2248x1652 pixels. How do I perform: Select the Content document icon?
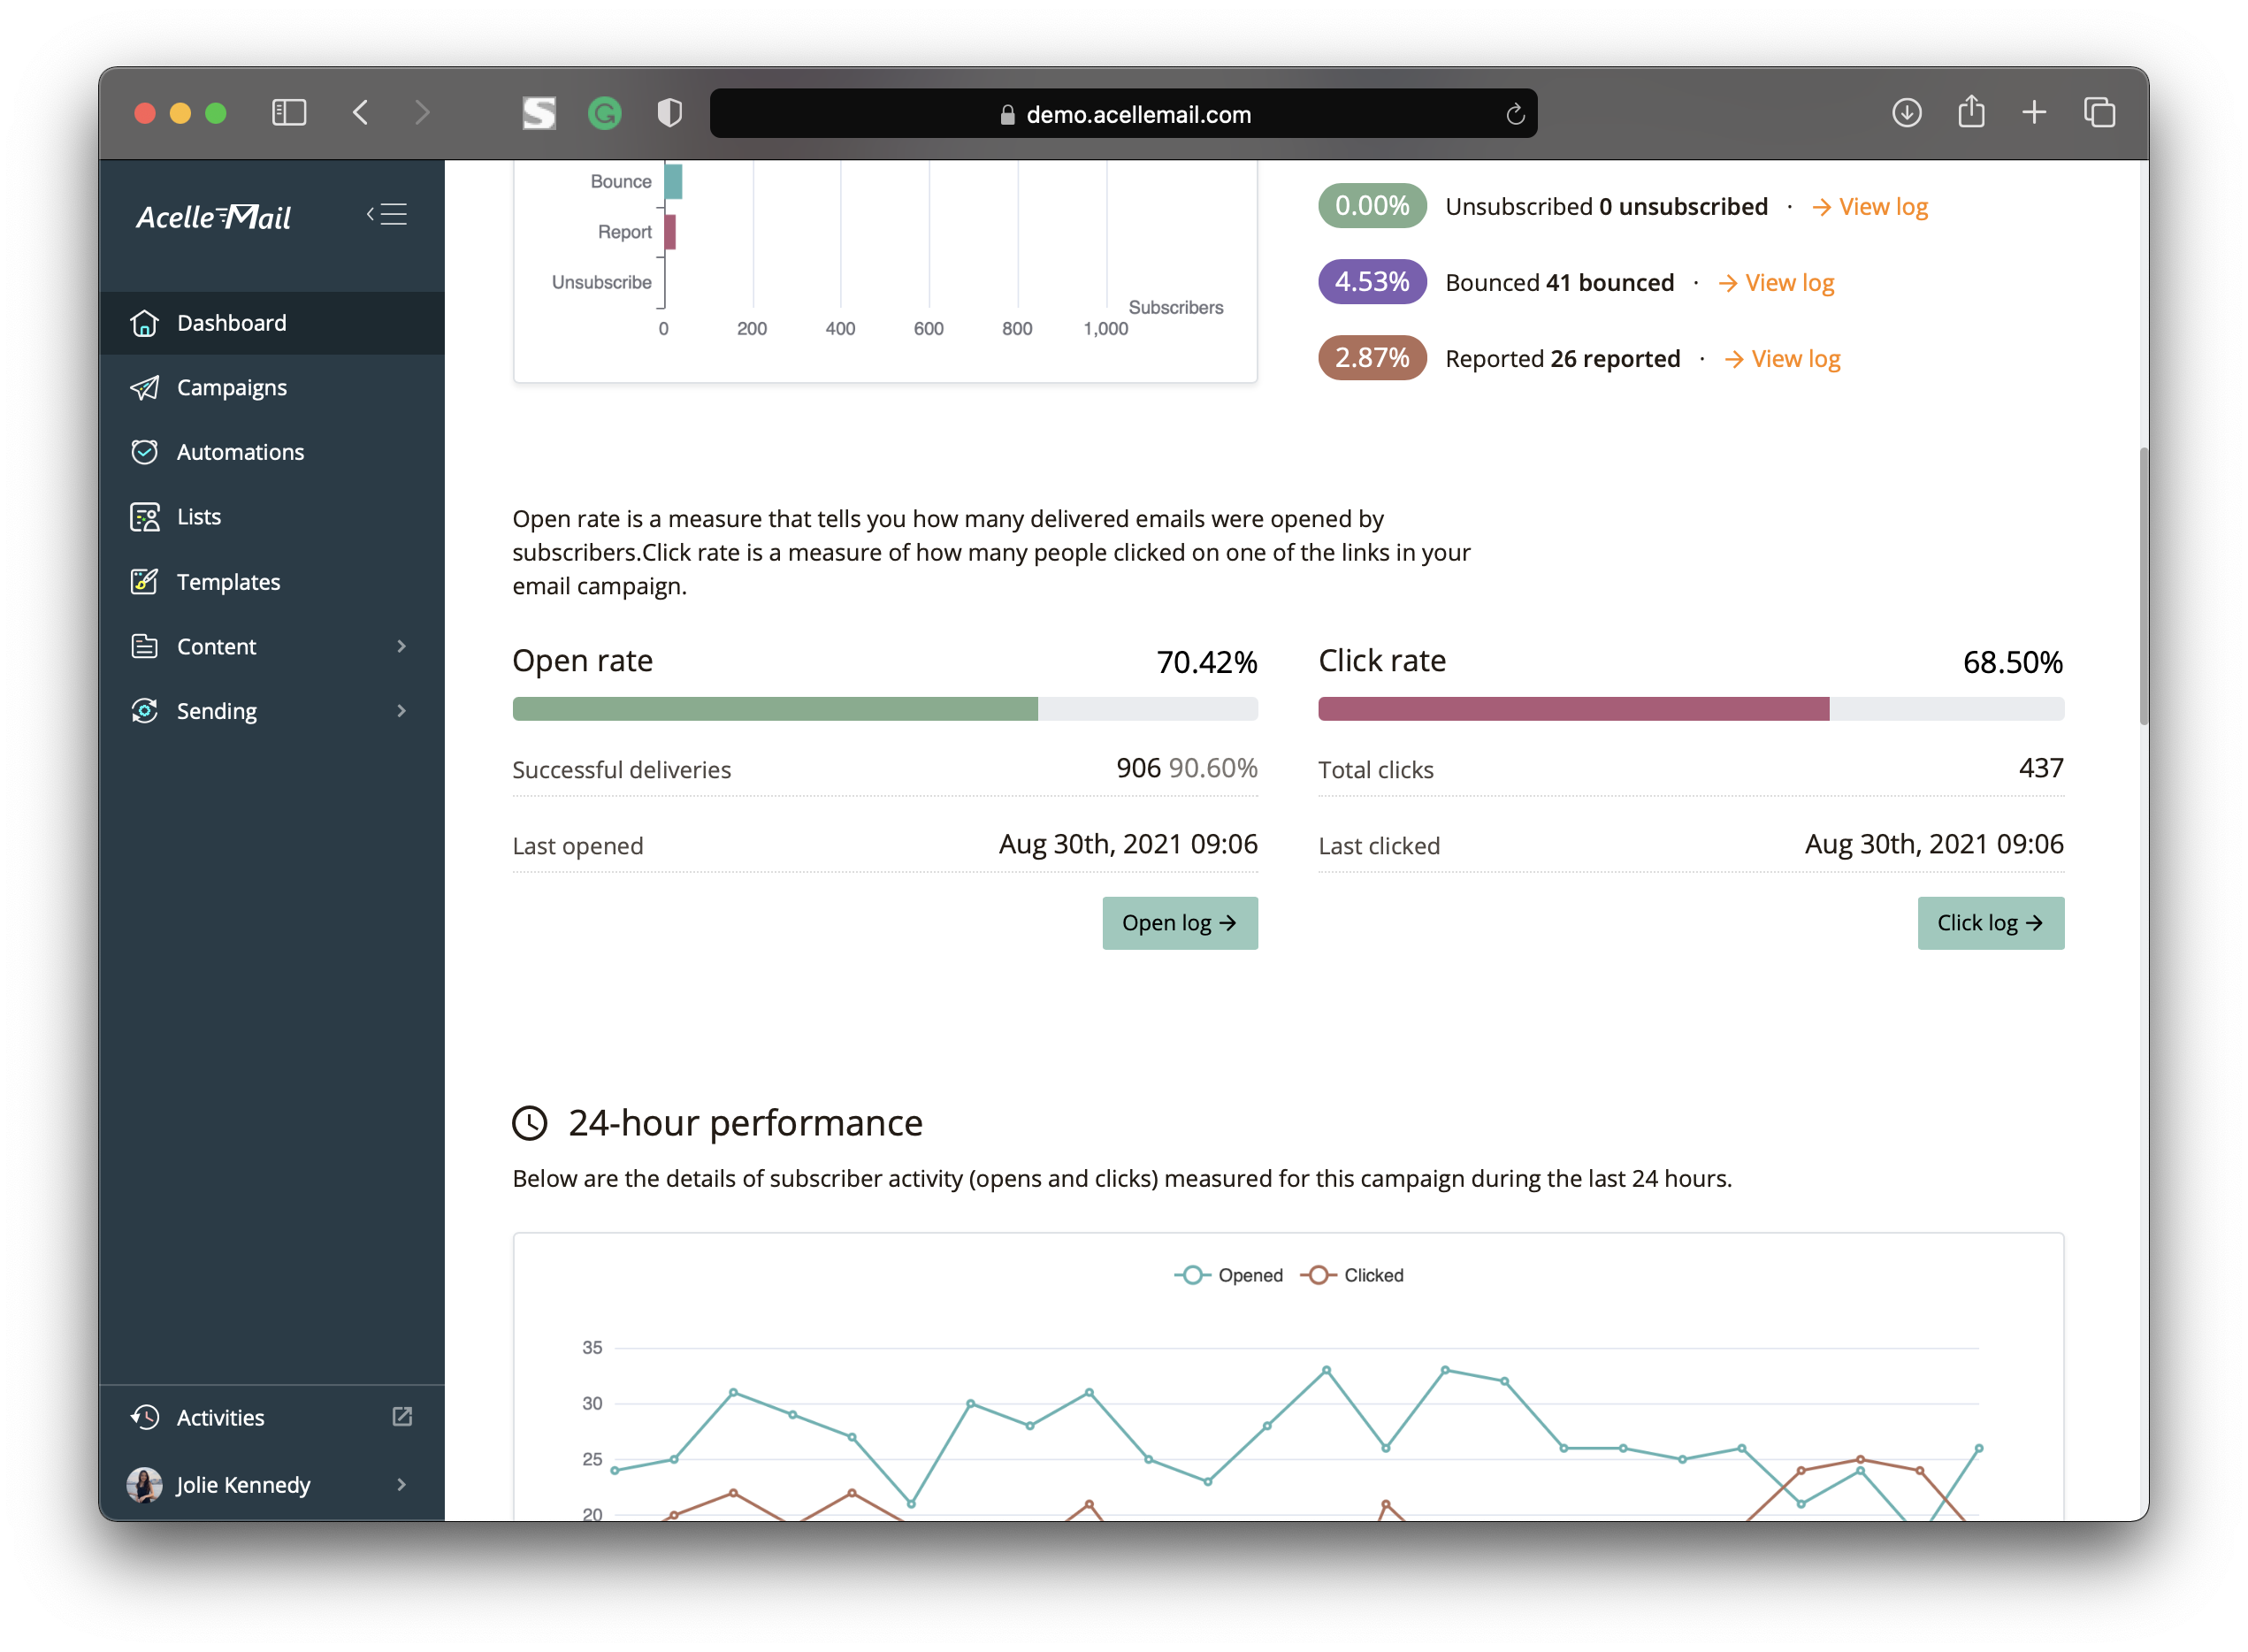(145, 646)
